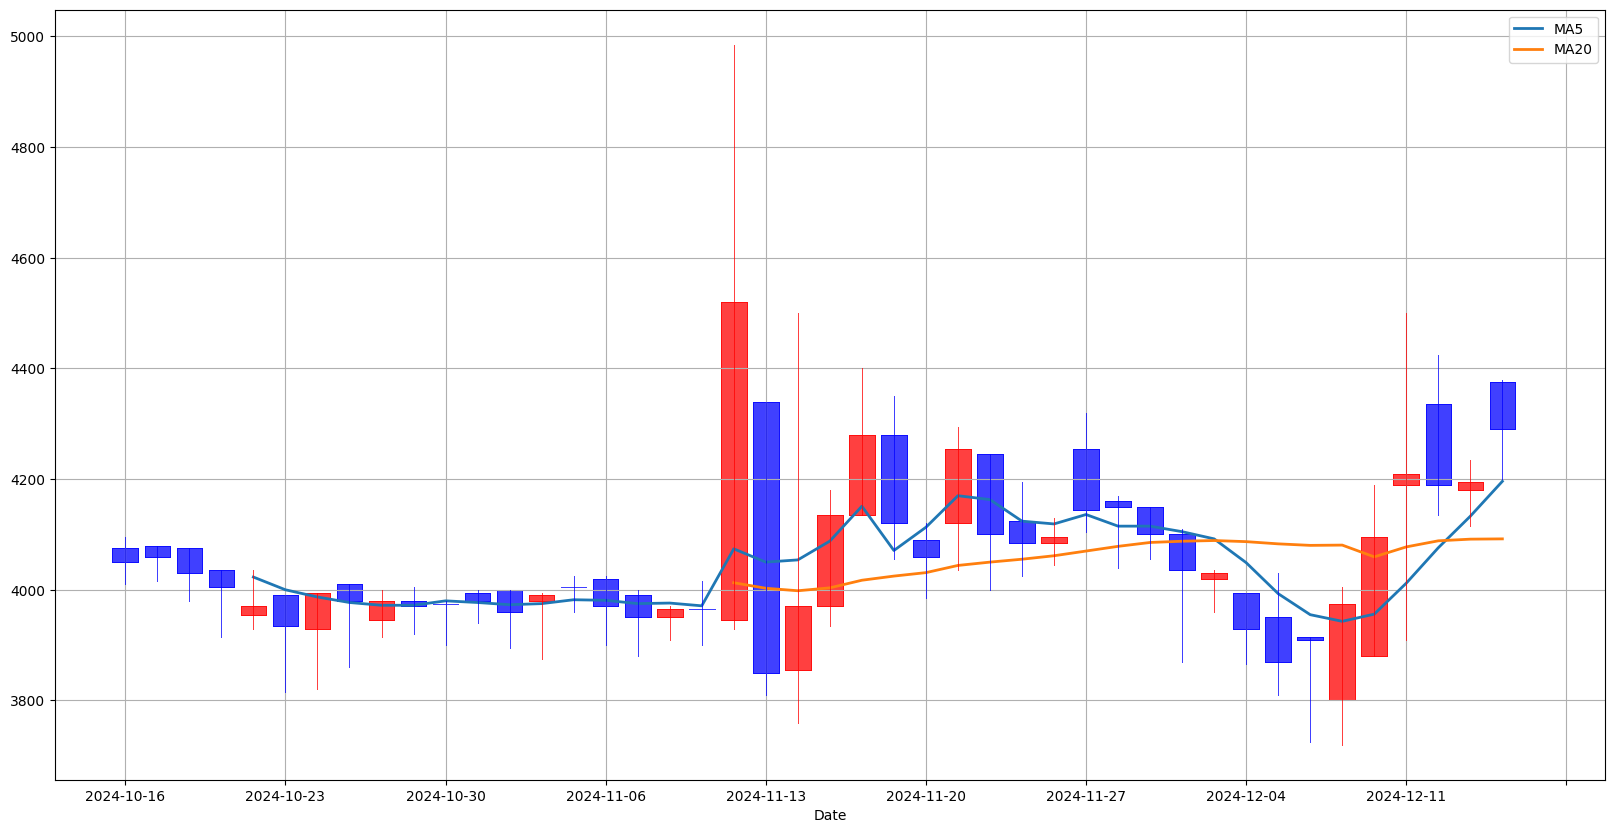Click the 2024-11-20 date tick label
Viewport: 1614px width, 833px height.
tap(926, 796)
